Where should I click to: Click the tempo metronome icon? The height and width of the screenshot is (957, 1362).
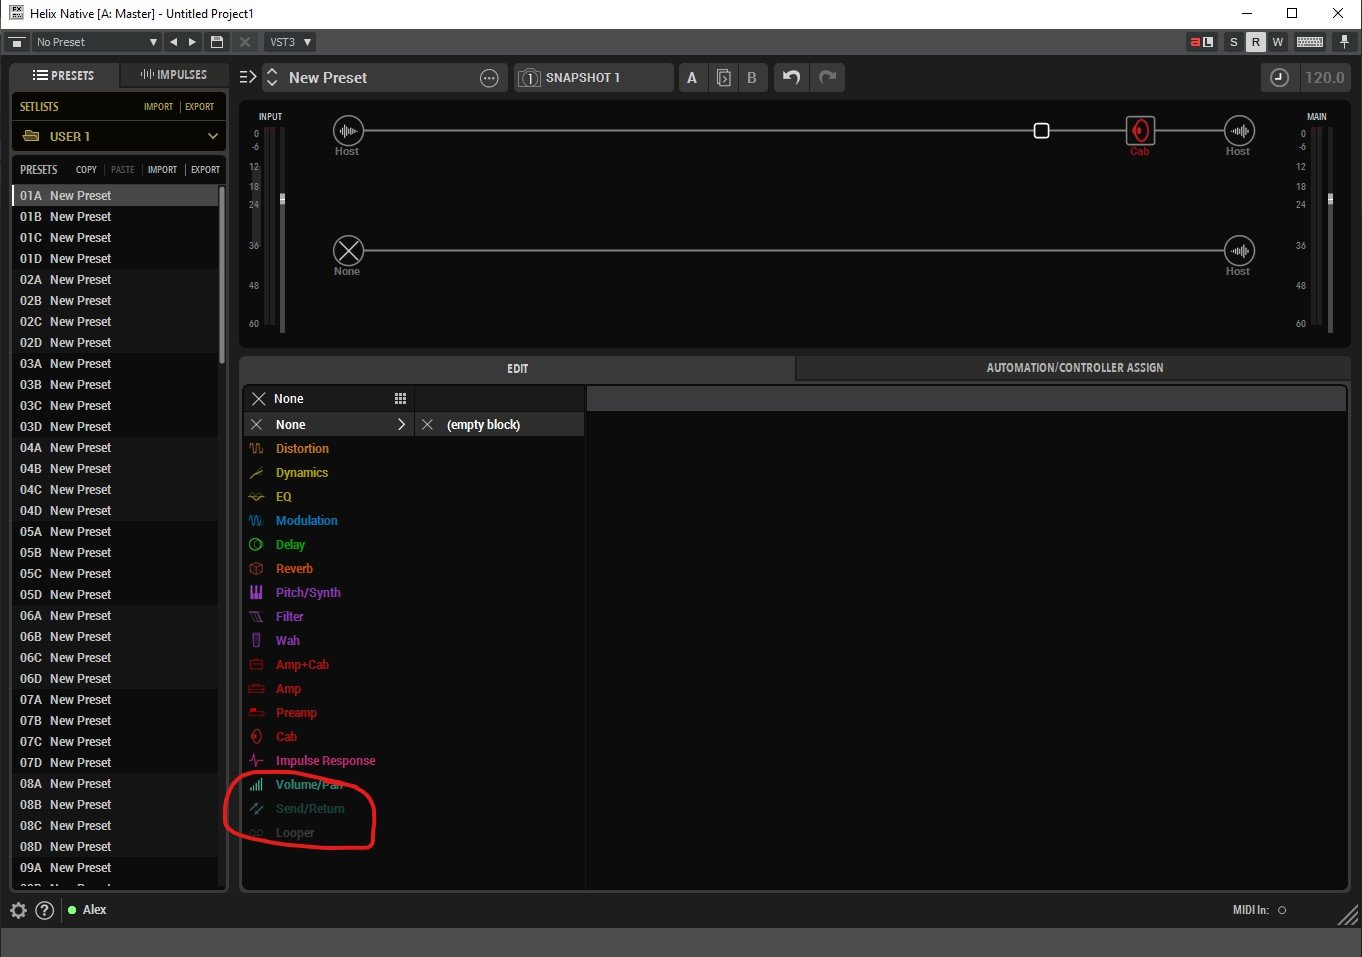click(1279, 78)
